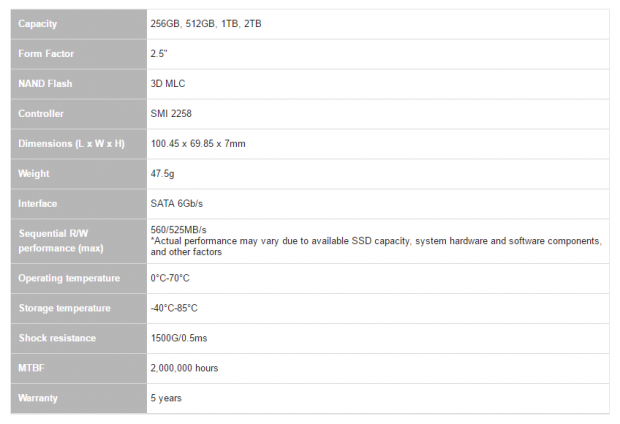Select the 2.5" form factor value

pos(159,54)
